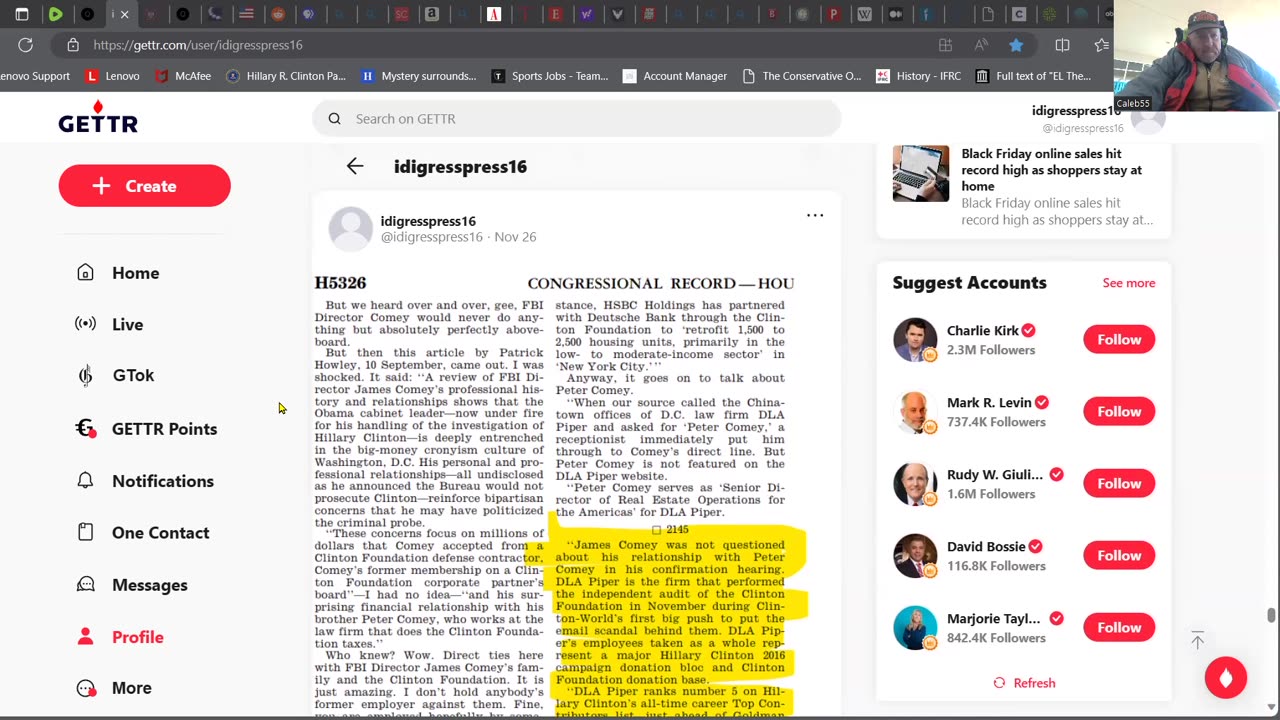Follow Marjorie Taylor Greene

click(1119, 627)
